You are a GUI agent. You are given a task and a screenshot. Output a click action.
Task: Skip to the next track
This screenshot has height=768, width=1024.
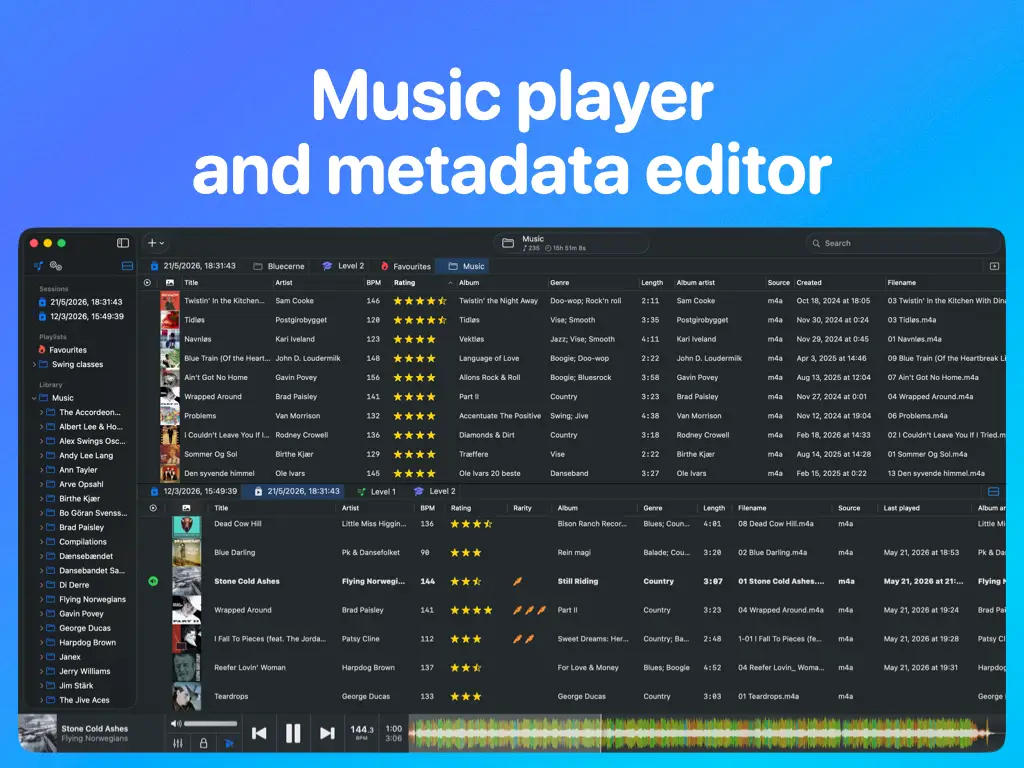[x=327, y=733]
